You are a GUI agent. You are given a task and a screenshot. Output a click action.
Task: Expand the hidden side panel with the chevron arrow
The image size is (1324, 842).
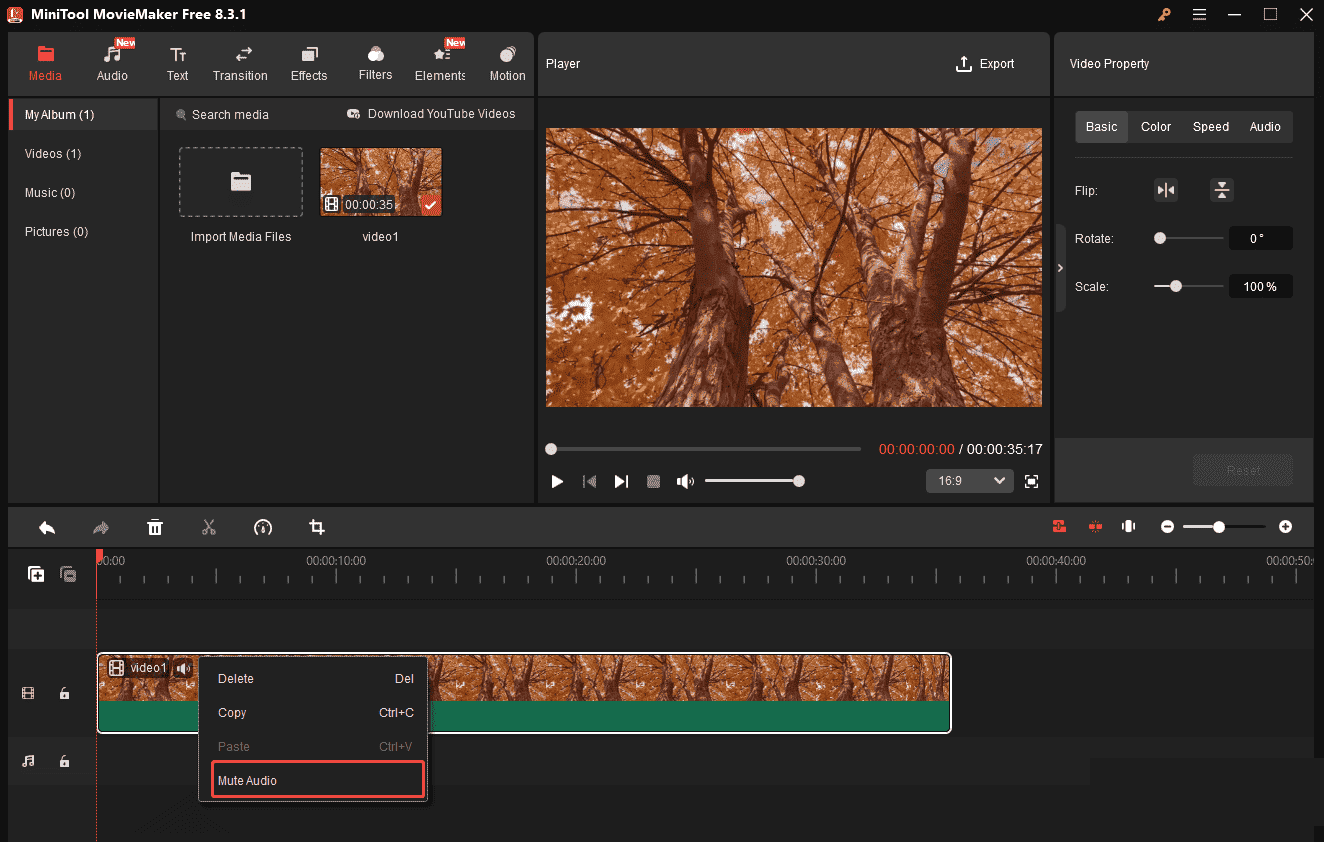coord(1060,267)
